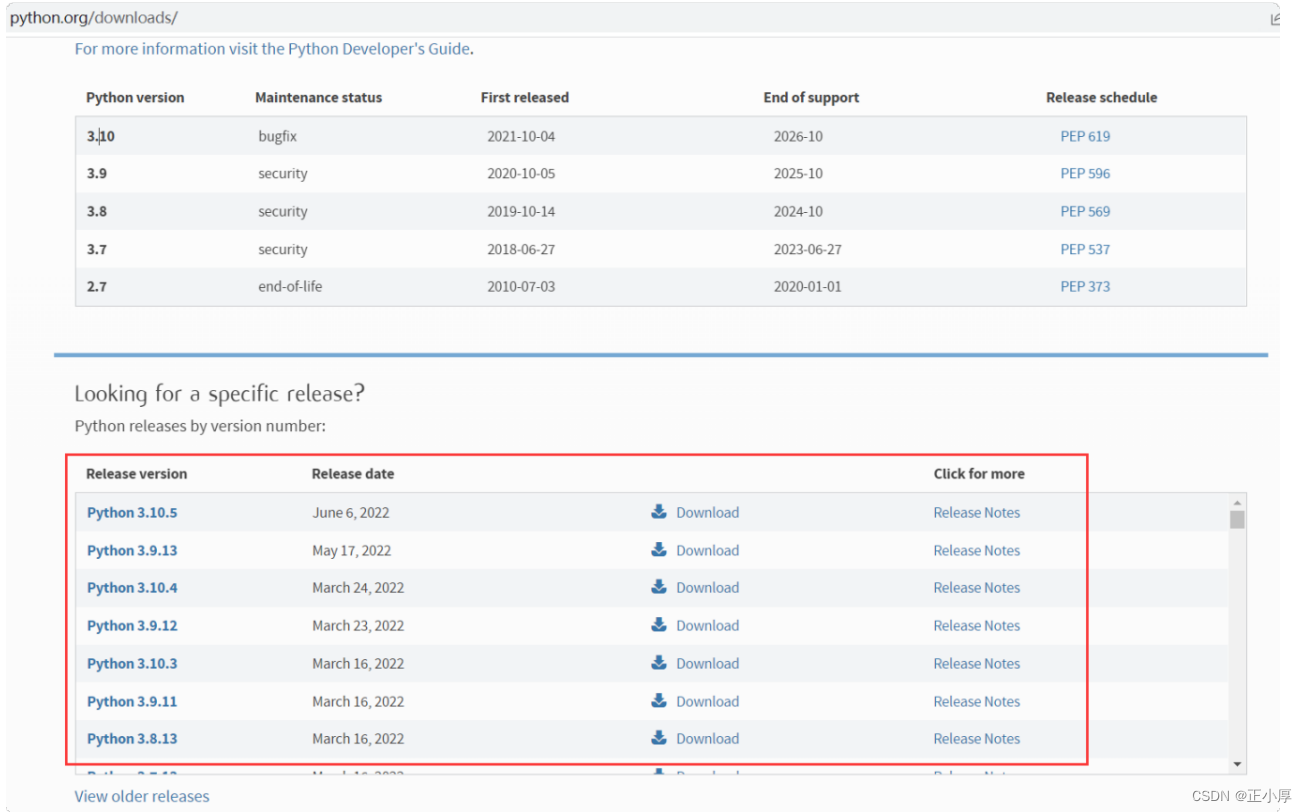This screenshot has width=1307, height=812.
Task: Open Python 3.9.13 release page
Action: tap(132, 551)
